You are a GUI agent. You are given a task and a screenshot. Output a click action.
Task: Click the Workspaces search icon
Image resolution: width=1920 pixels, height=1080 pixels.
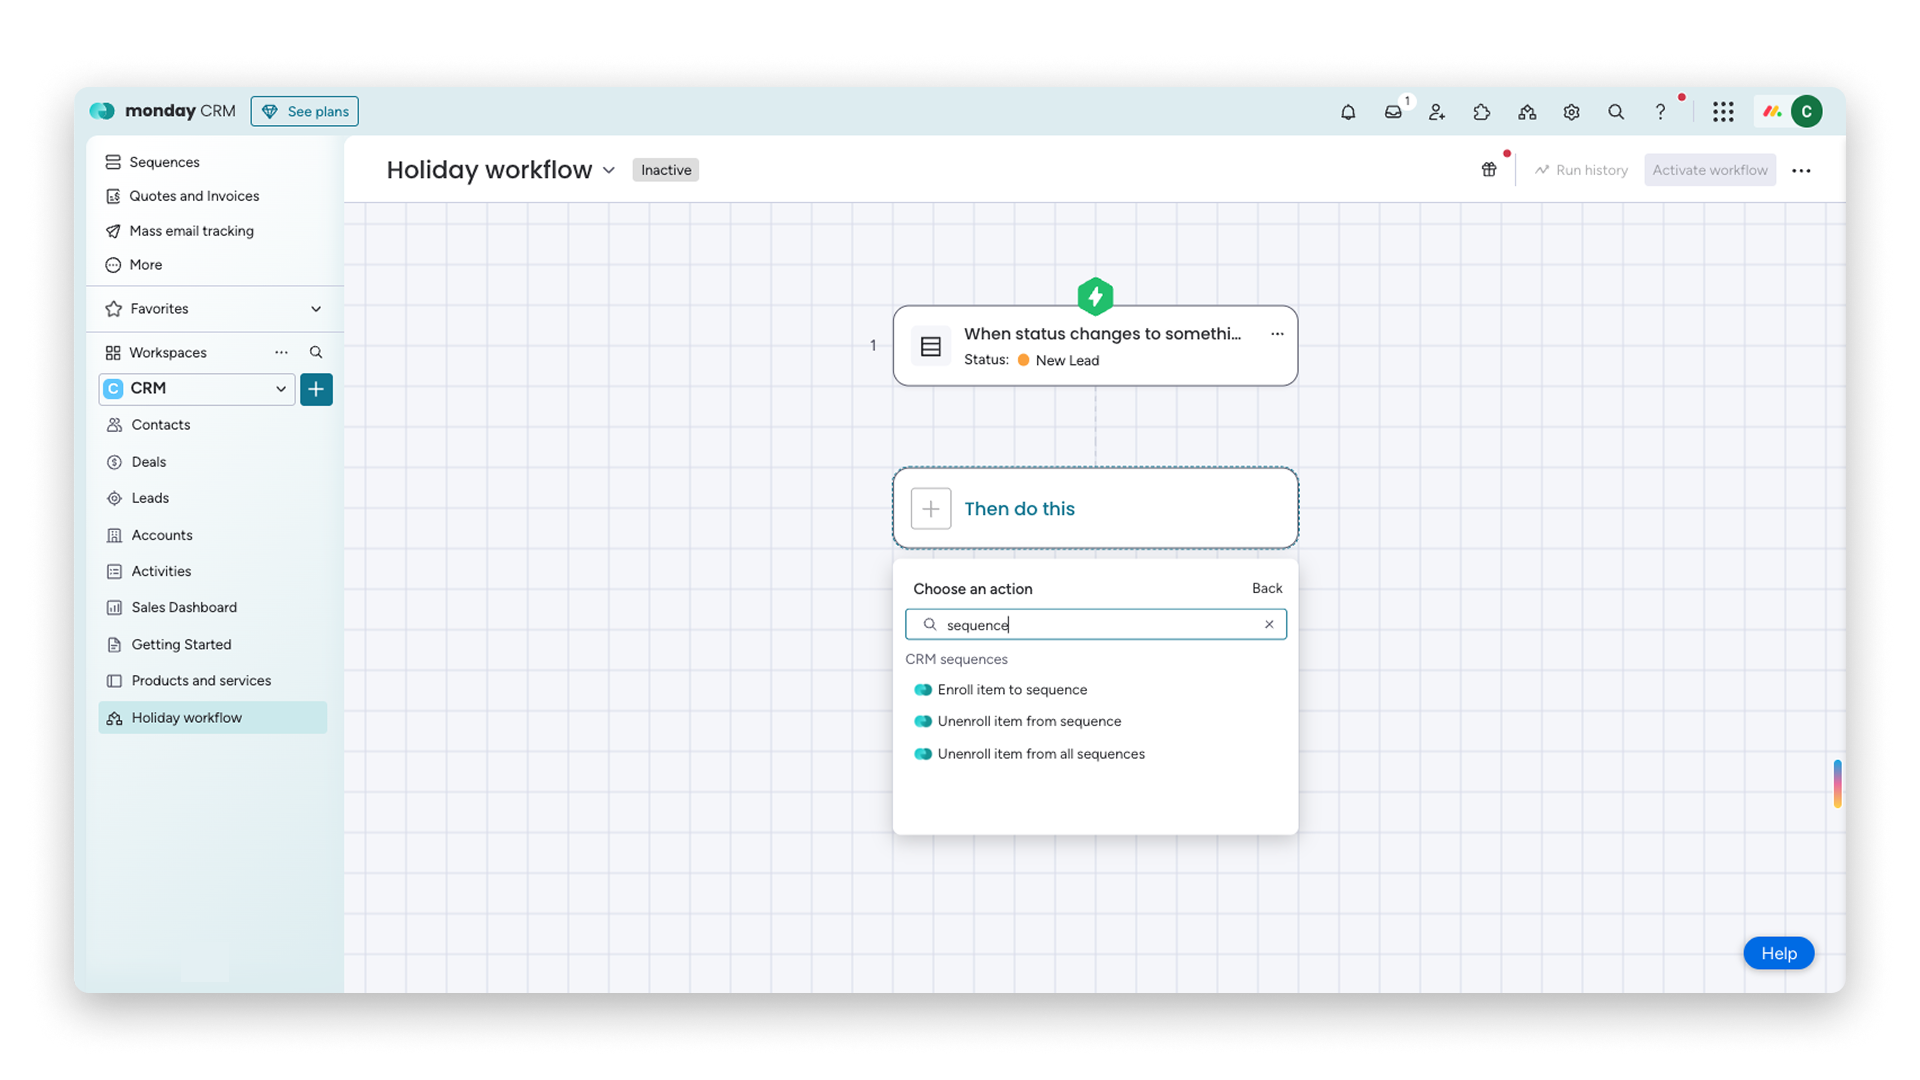[x=316, y=352]
